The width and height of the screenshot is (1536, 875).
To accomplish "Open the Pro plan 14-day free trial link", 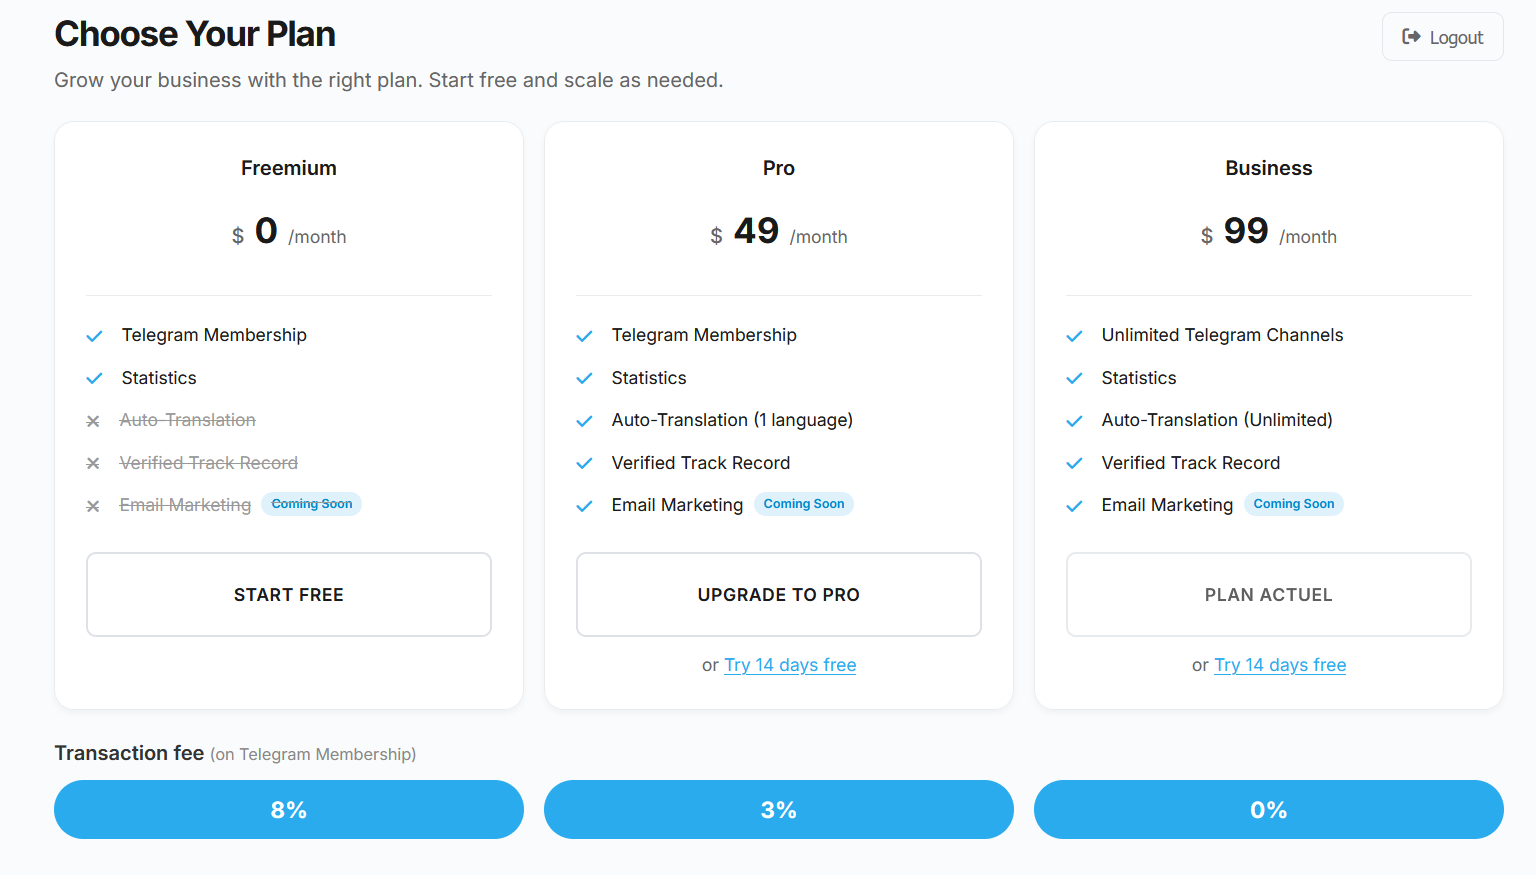I will [x=790, y=665].
